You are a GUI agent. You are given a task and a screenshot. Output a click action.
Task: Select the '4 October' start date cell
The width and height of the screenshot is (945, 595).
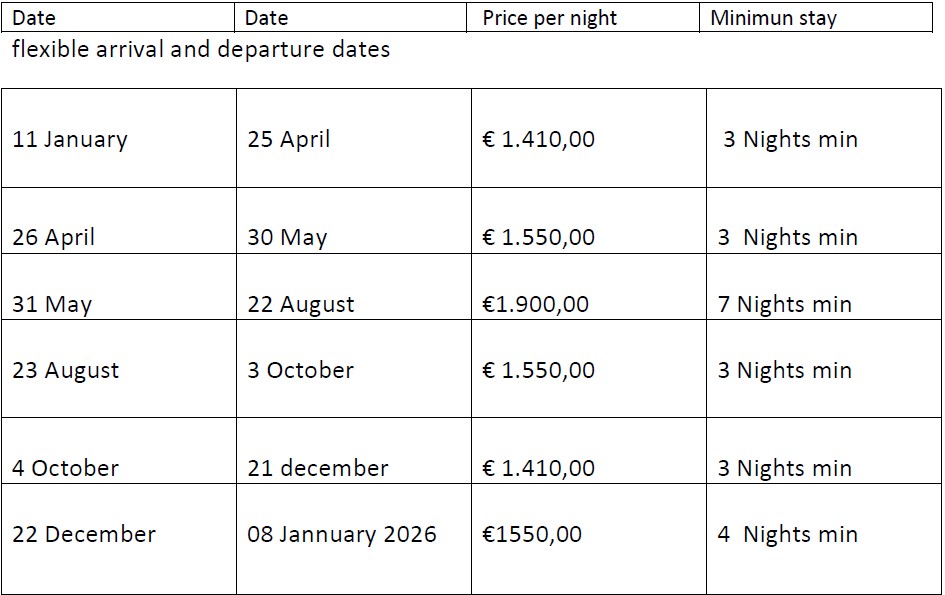[119, 451]
